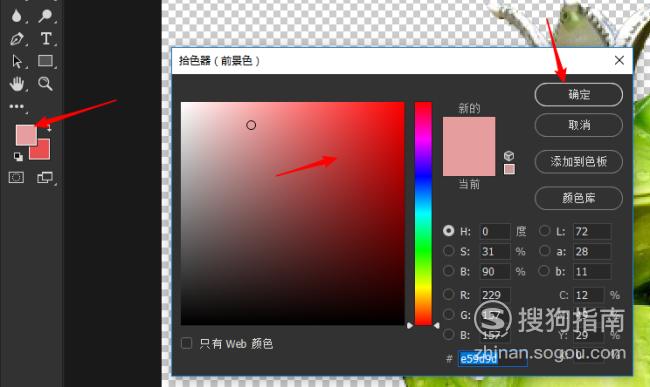Click the S value field showing 31
Image resolution: width=650 pixels, height=387 pixels.
point(495,251)
